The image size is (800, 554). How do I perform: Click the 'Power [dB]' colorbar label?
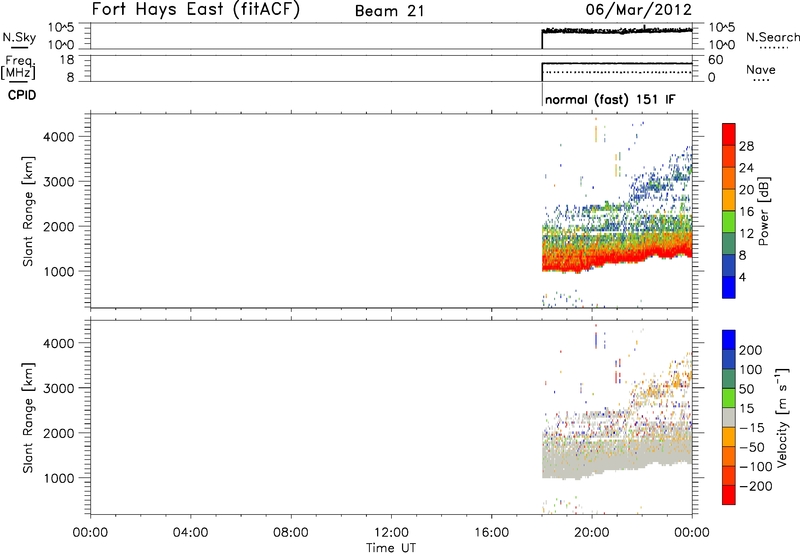[x=763, y=211]
